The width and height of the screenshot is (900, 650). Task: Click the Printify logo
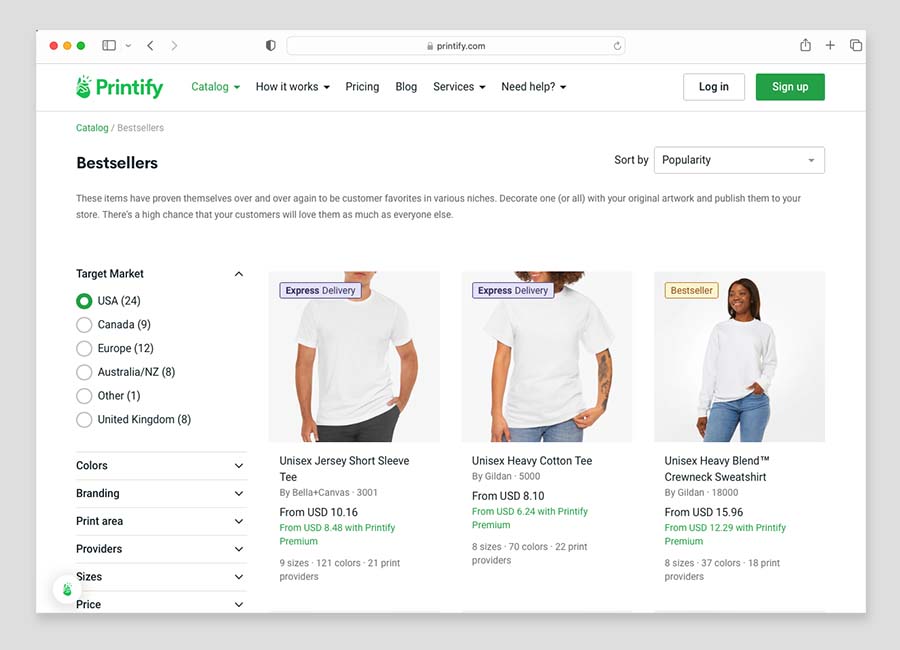coord(118,87)
